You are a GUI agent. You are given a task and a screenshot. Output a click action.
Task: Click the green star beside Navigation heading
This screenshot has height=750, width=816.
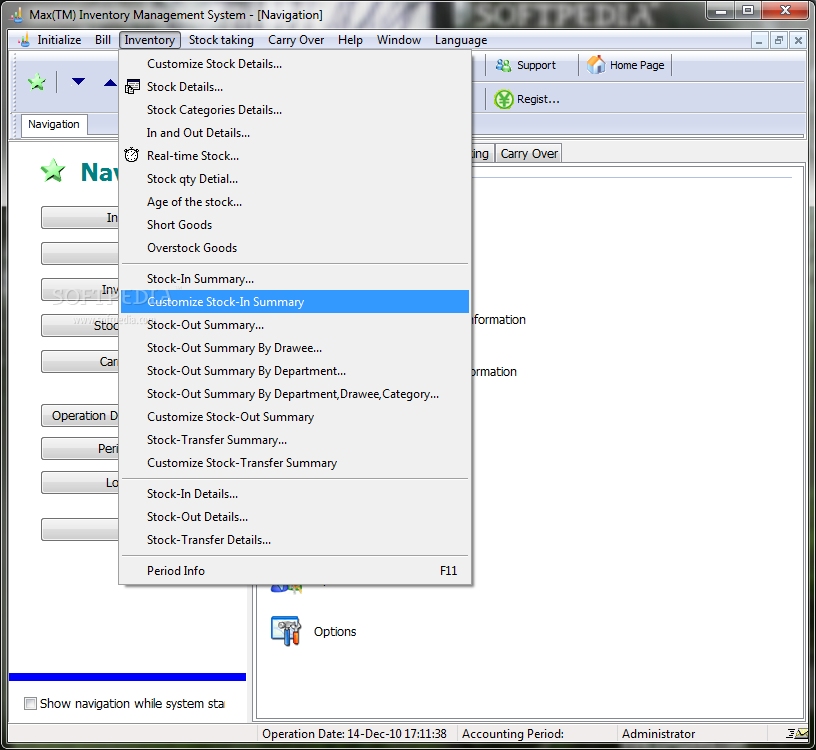(x=53, y=171)
